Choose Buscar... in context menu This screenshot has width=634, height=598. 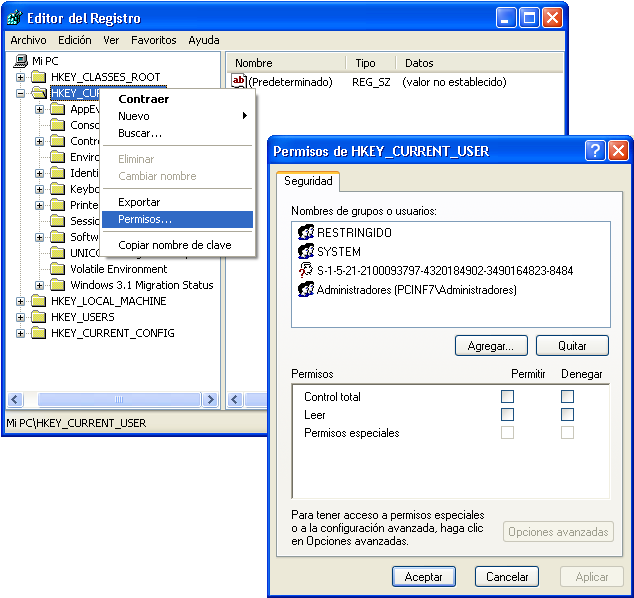(x=177, y=133)
